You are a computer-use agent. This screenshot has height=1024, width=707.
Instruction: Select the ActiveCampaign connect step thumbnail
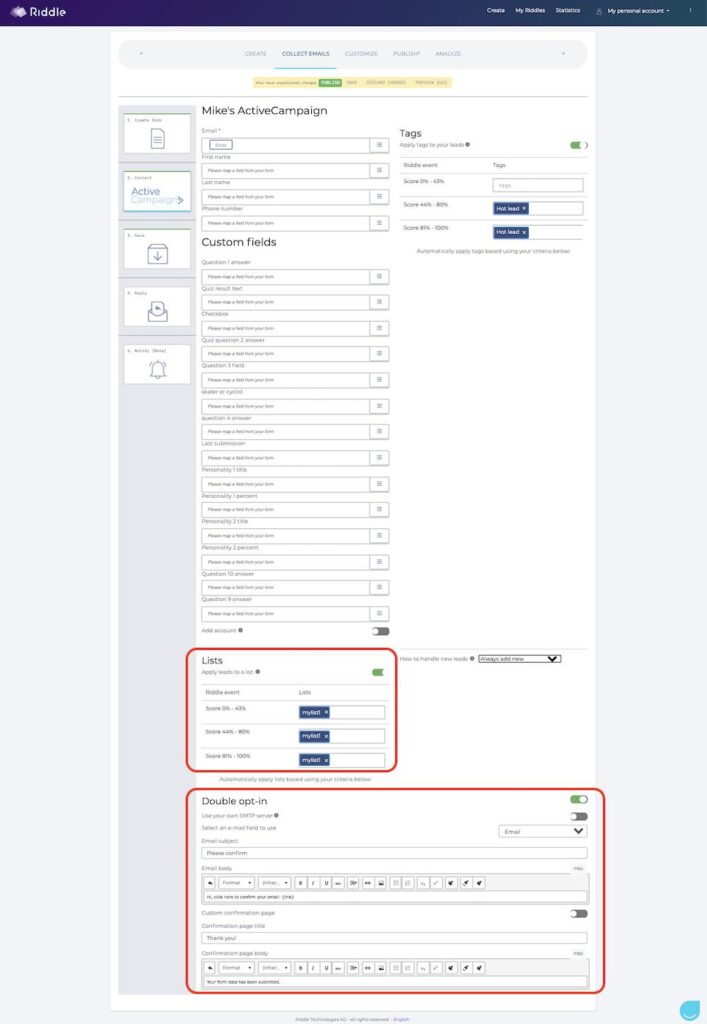click(x=157, y=192)
